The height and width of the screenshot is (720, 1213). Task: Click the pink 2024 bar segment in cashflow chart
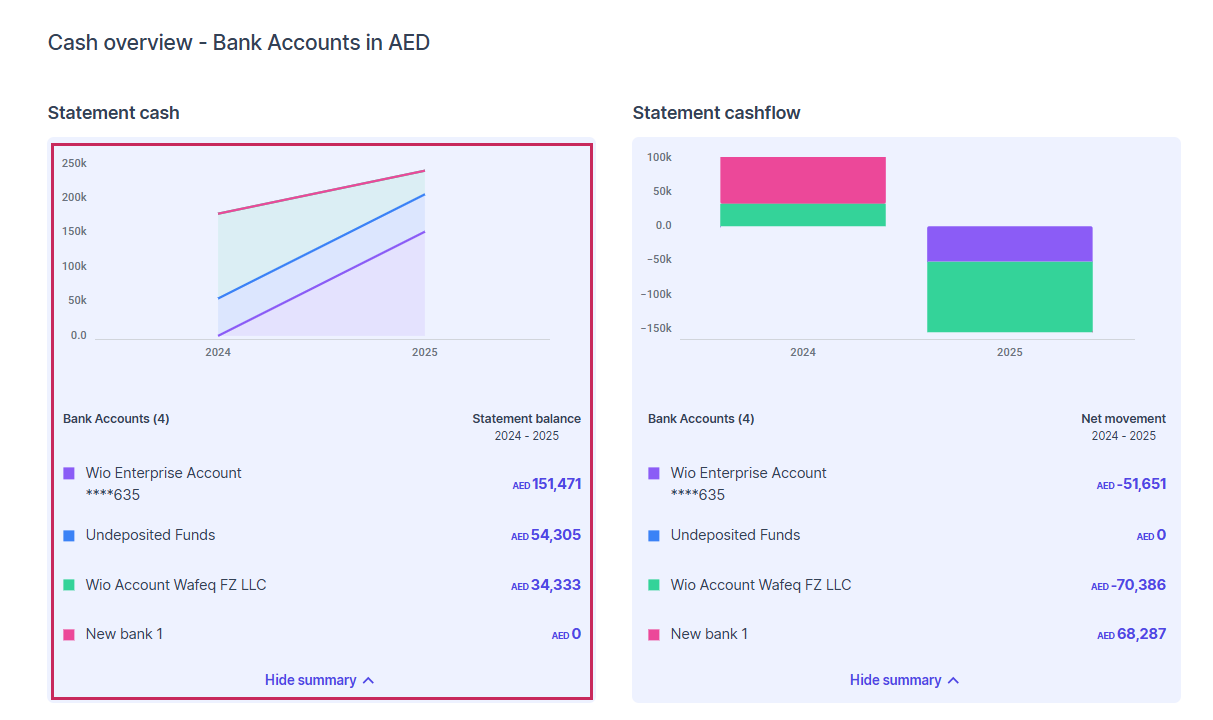tap(802, 180)
